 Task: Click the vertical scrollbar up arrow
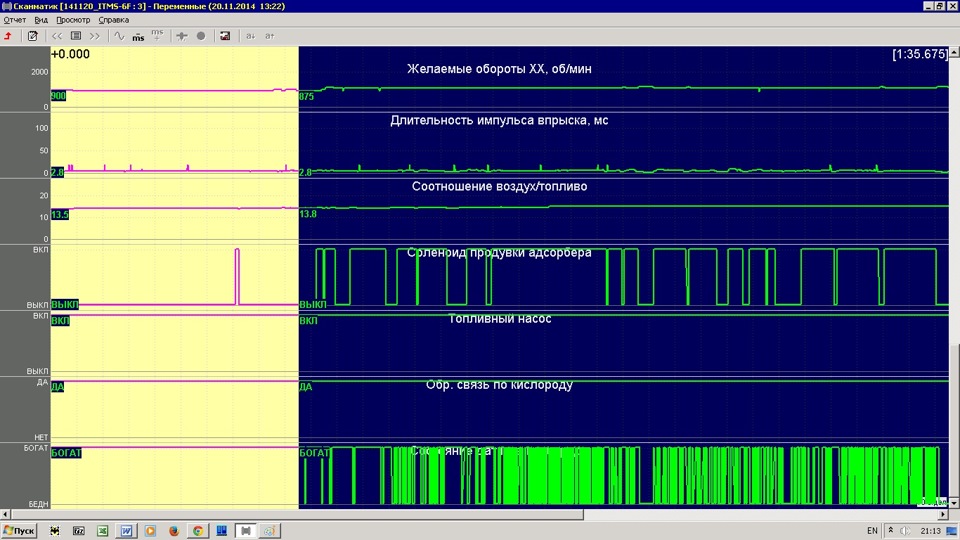954,53
